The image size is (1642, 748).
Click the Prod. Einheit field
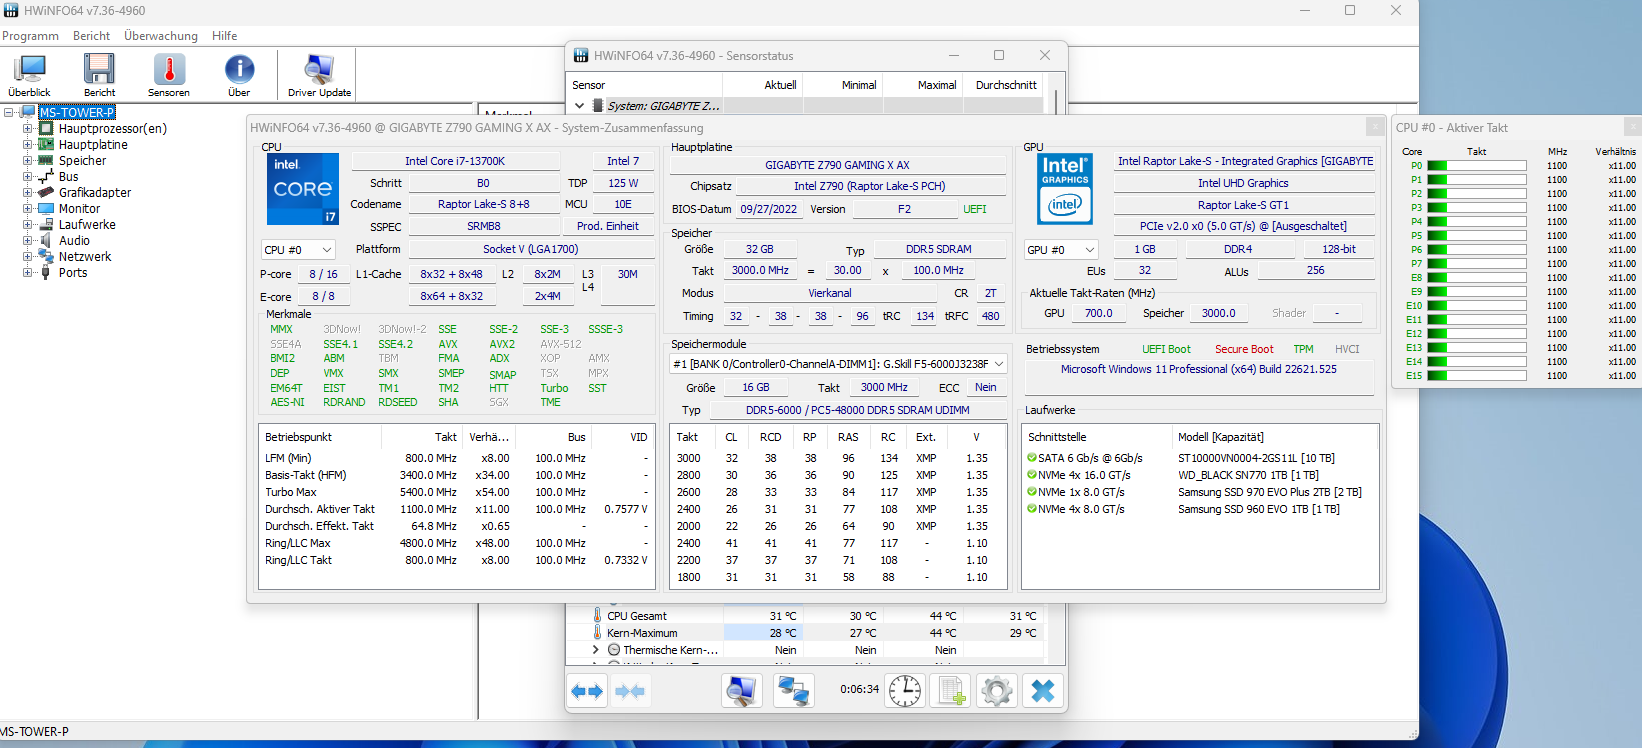click(x=608, y=226)
